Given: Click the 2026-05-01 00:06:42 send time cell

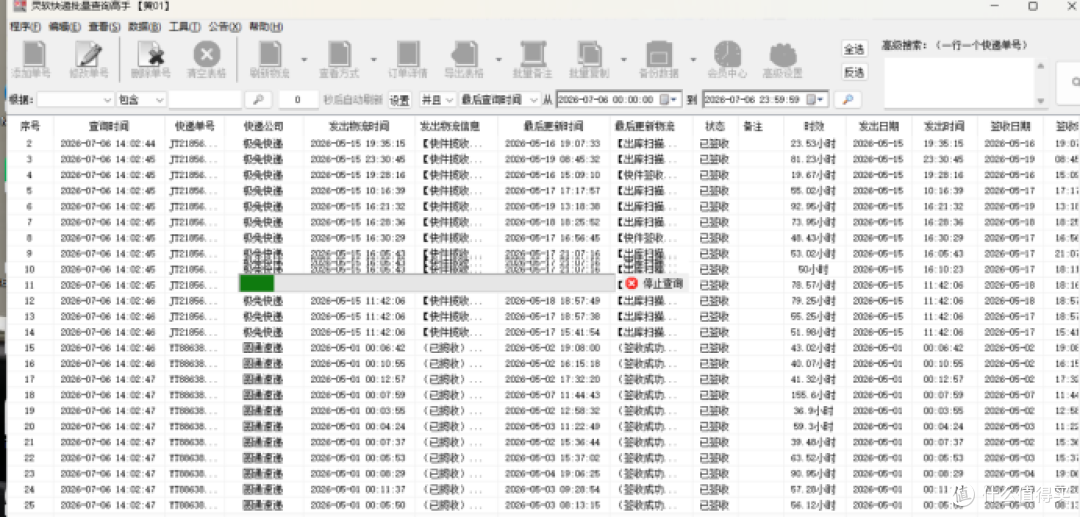Looking at the screenshot, I should click(x=357, y=348).
